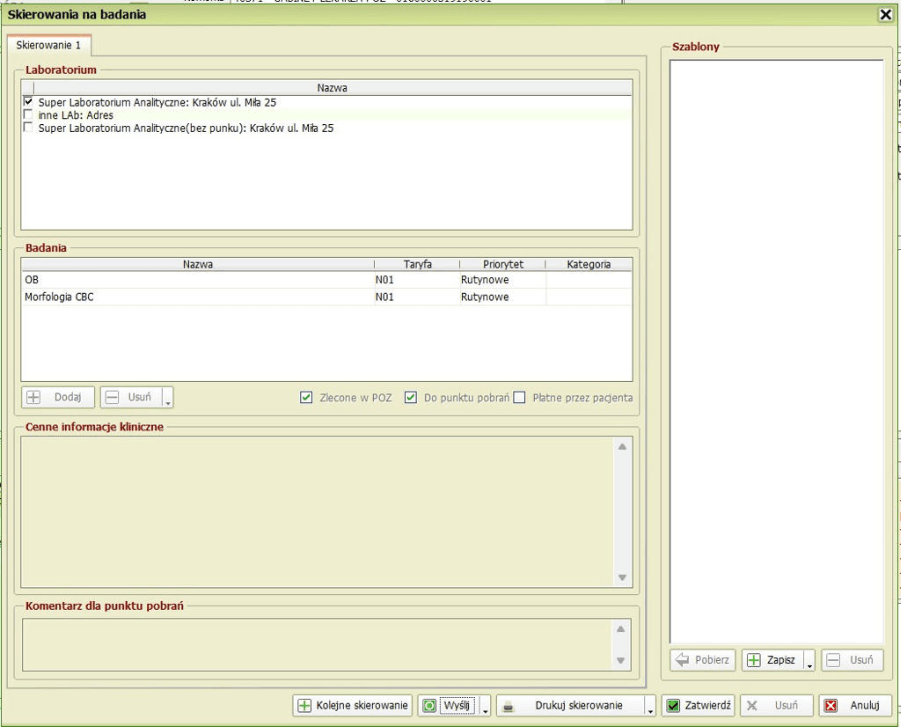Screen dimensions: 901x727
Task: Click the arrow icon on Pobierz button
Action: point(682,660)
